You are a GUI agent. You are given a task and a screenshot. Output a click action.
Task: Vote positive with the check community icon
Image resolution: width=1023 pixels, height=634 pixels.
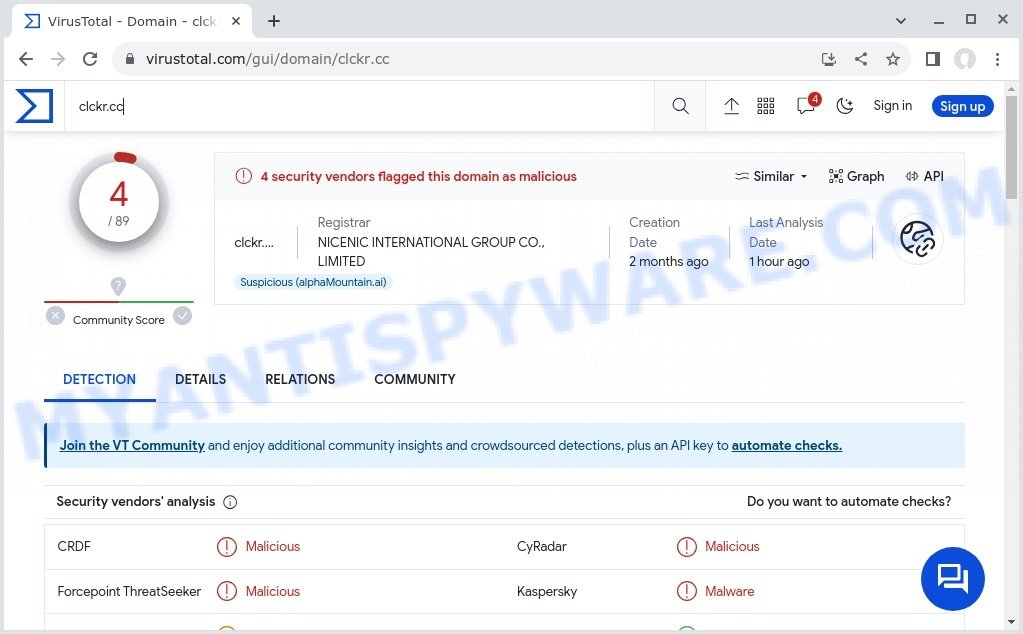coord(183,316)
